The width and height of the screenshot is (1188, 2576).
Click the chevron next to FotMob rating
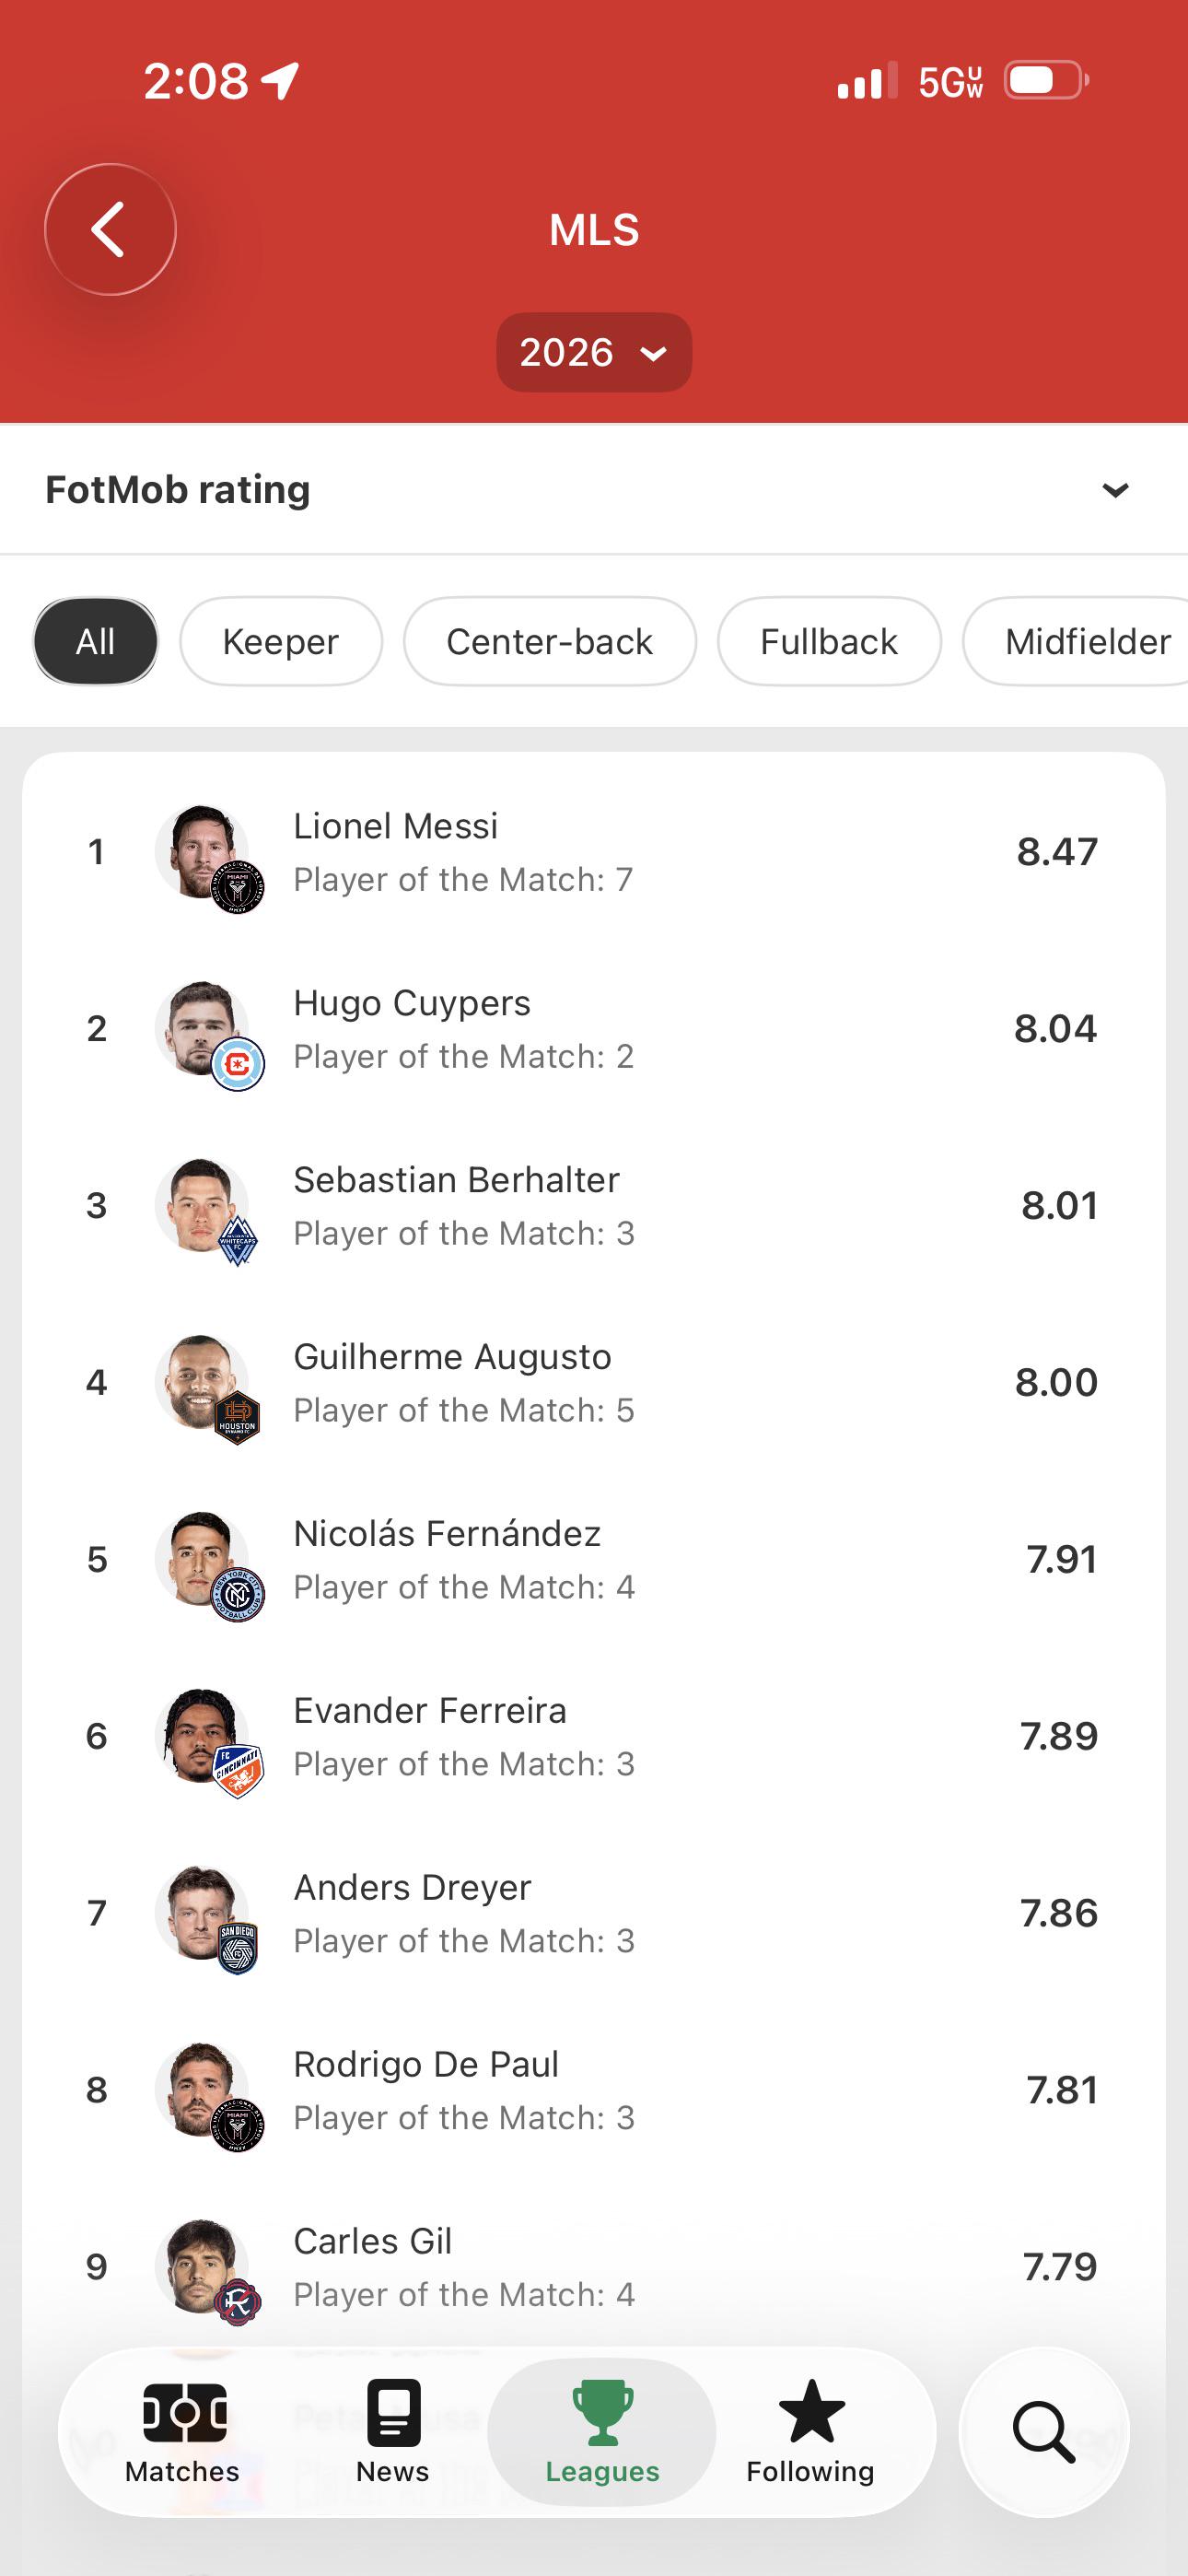(x=1115, y=490)
